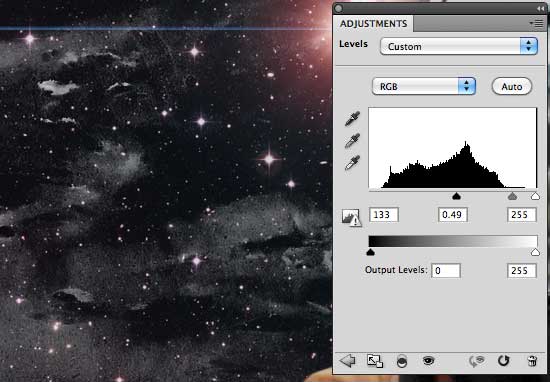
Task: Open the Adjustments panel flyout menu
Action: [x=537, y=24]
